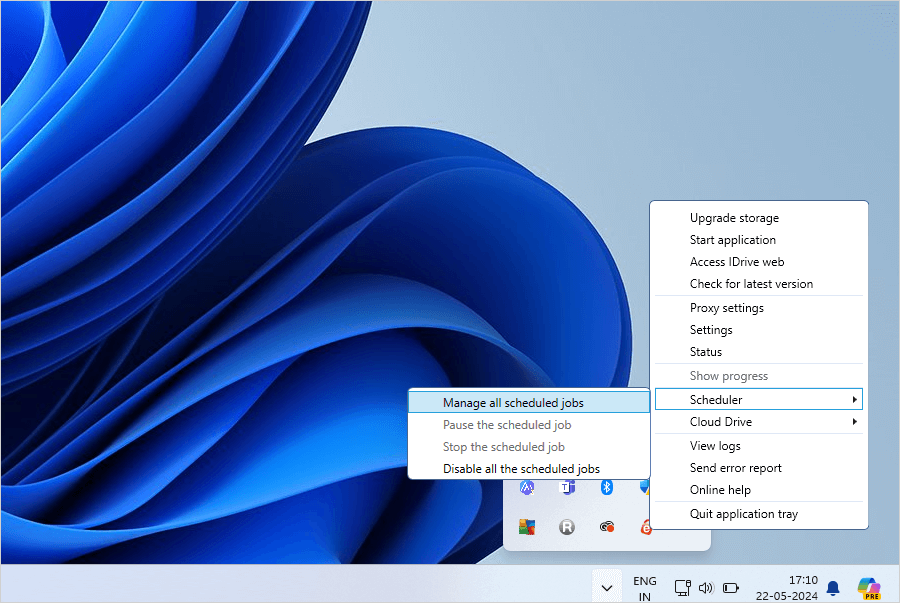Screen dimensions: 900x603
Task: Choose Disable all the scheduled jobs
Action: click(521, 469)
